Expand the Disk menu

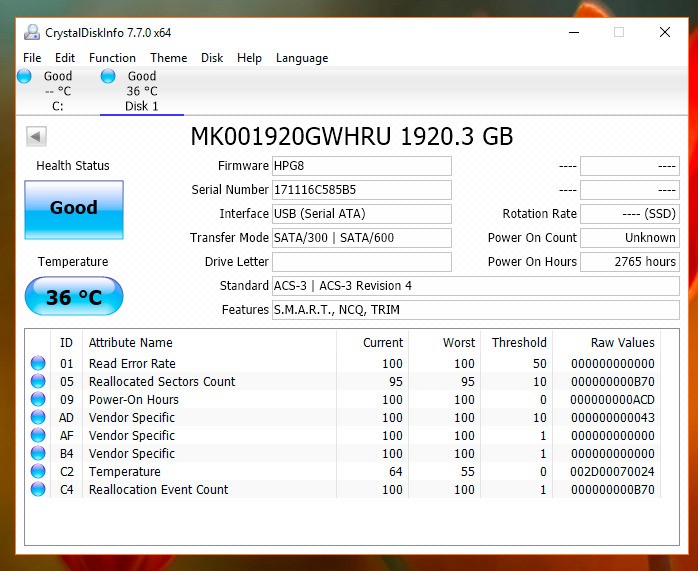[x=212, y=58]
